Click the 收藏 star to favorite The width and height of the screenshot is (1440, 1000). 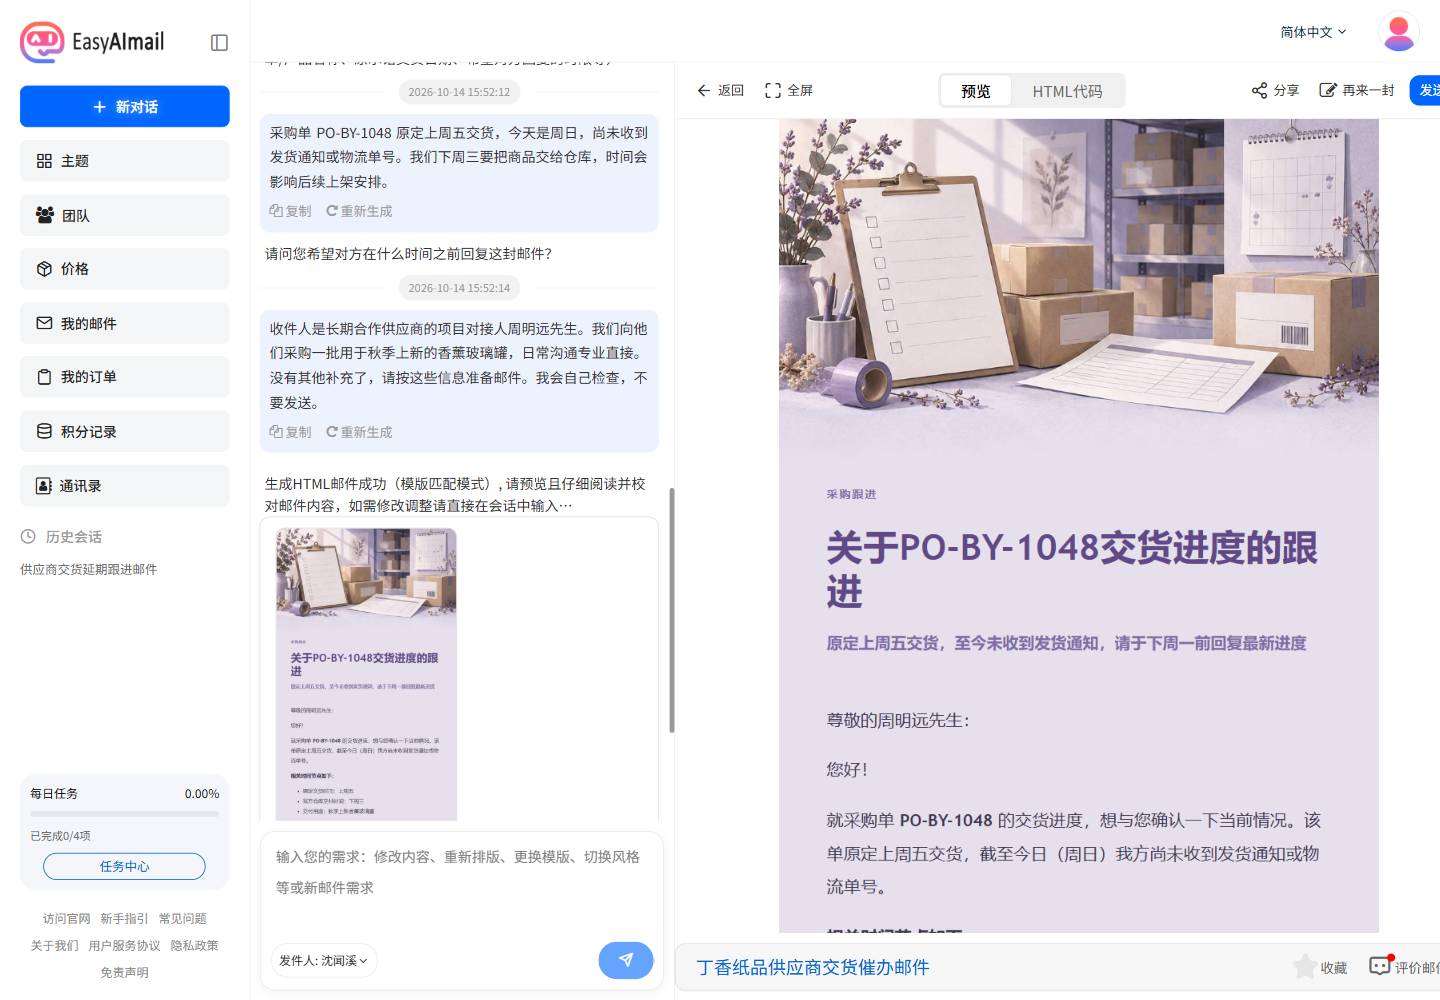click(x=1304, y=966)
